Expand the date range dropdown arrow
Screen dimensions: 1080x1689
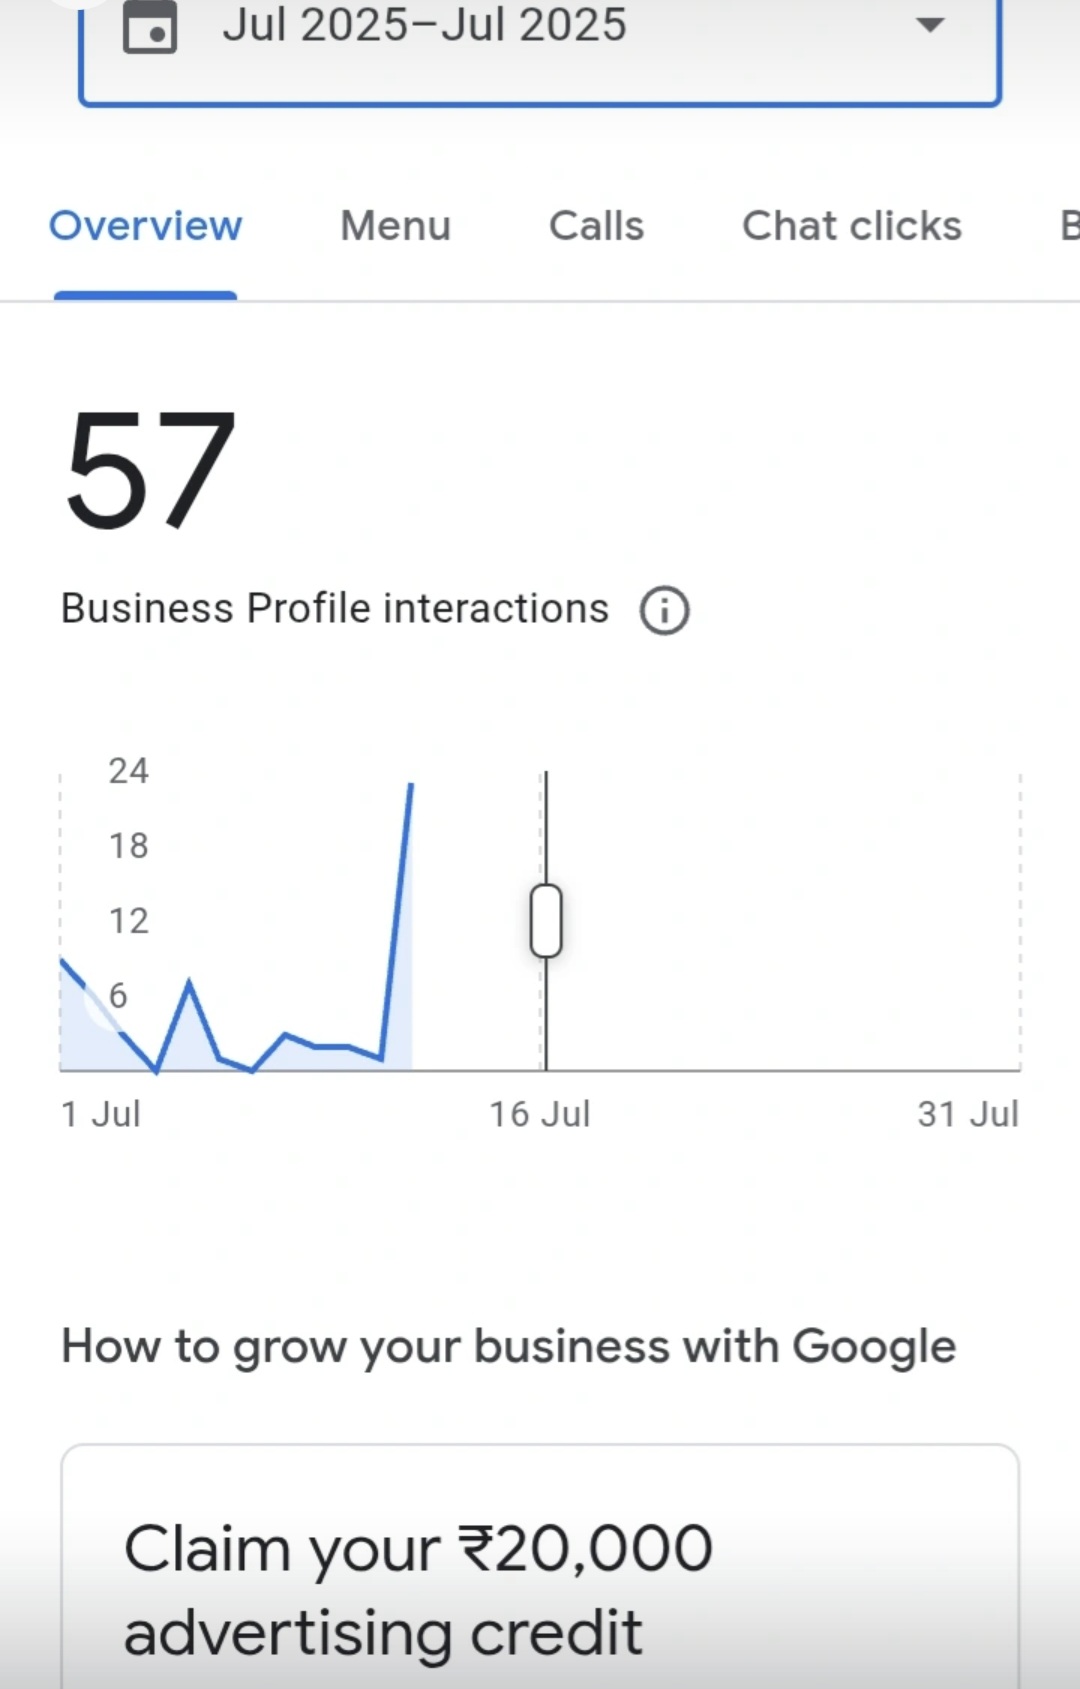click(x=930, y=25)
